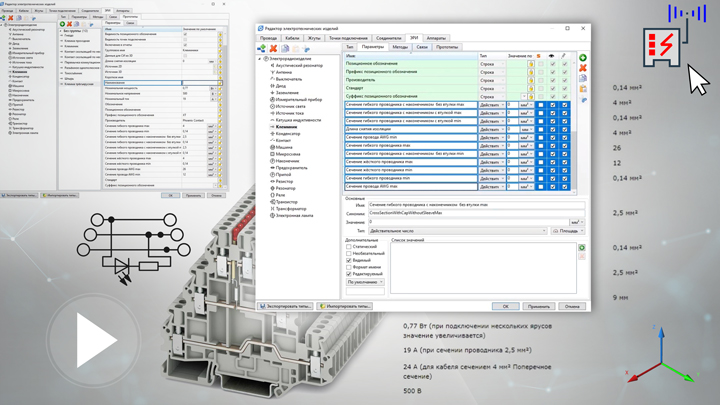This screenshot has height=405, width=720.
Task: Click the large play button overlay
Action: 93,340
